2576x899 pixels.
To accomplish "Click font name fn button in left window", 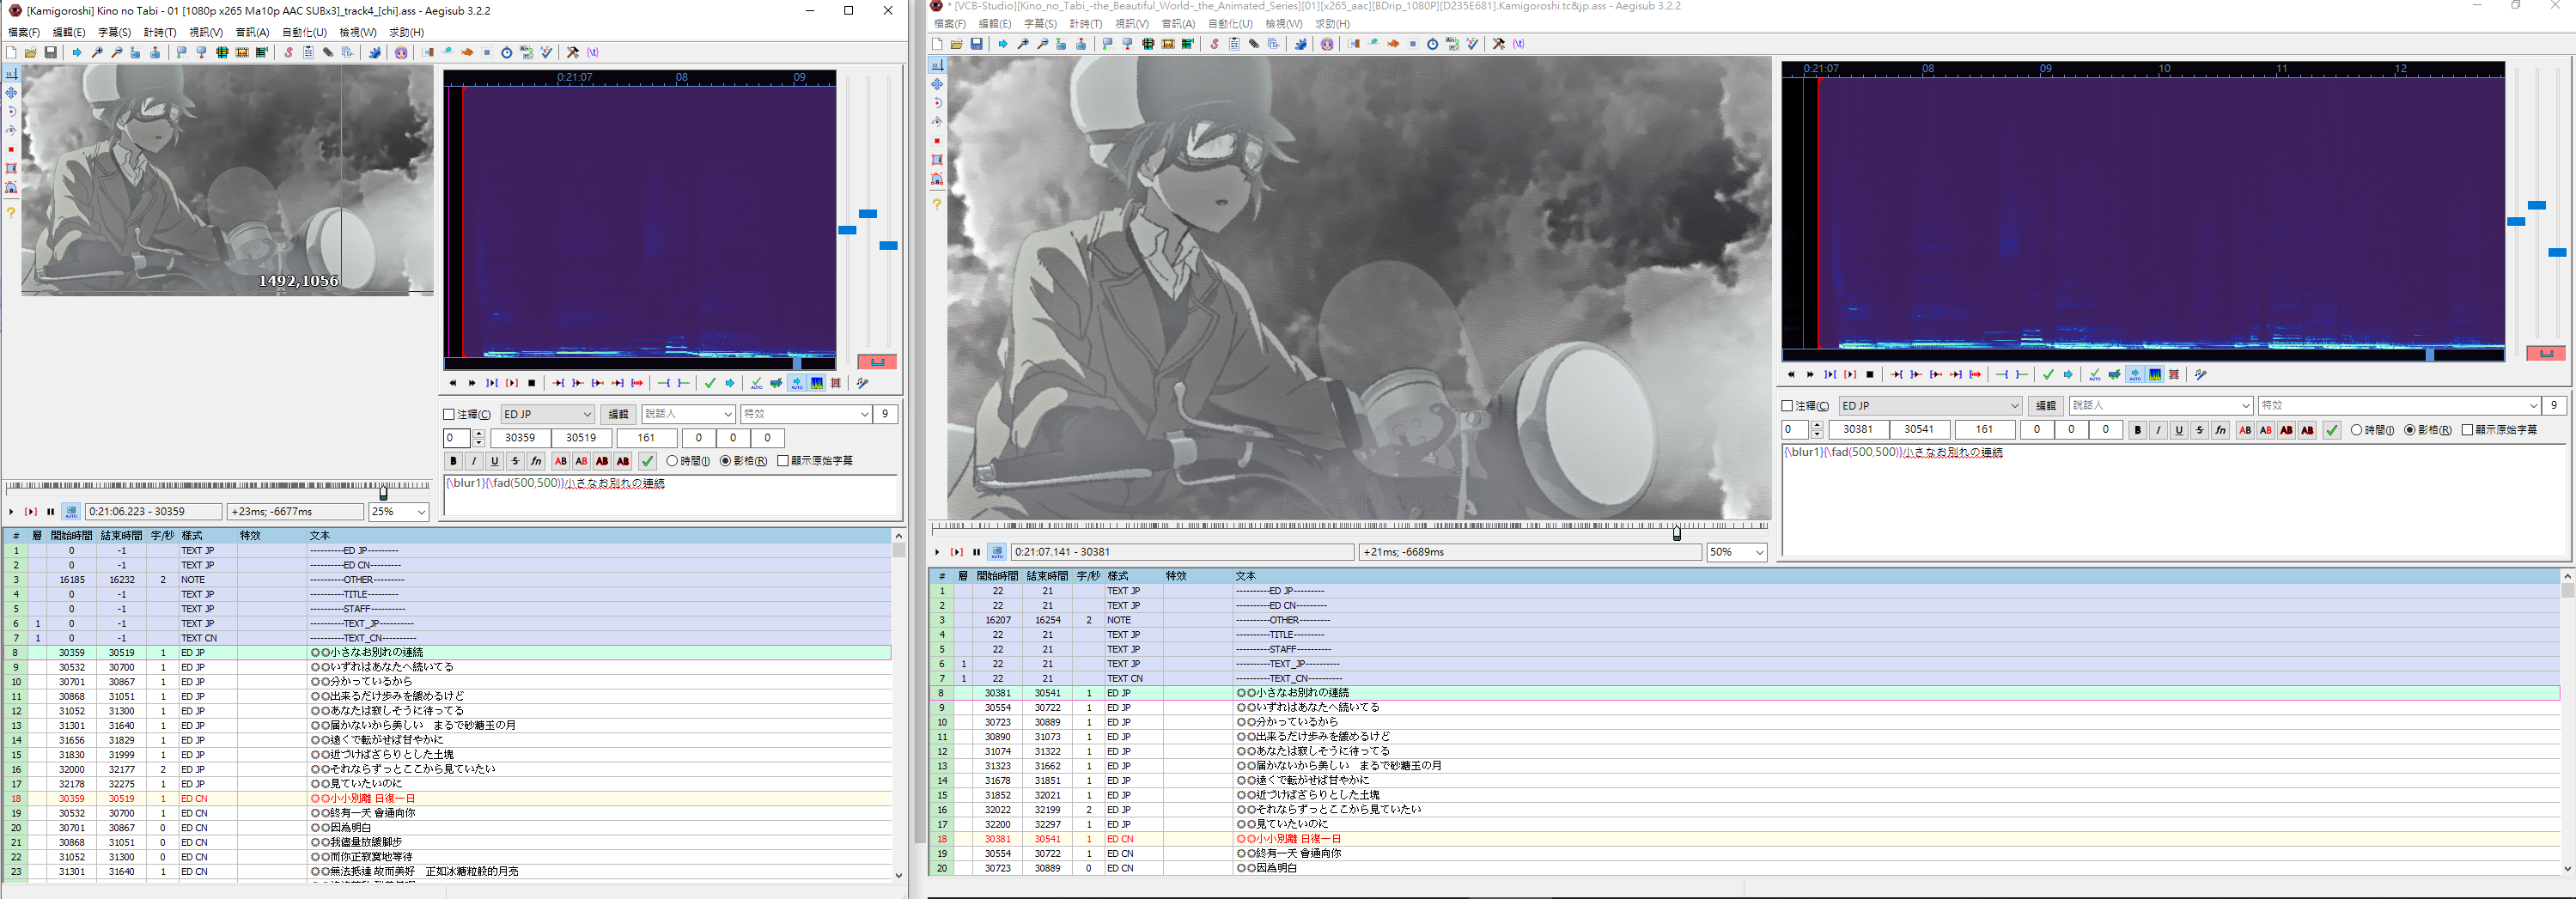I will point(536,461).
